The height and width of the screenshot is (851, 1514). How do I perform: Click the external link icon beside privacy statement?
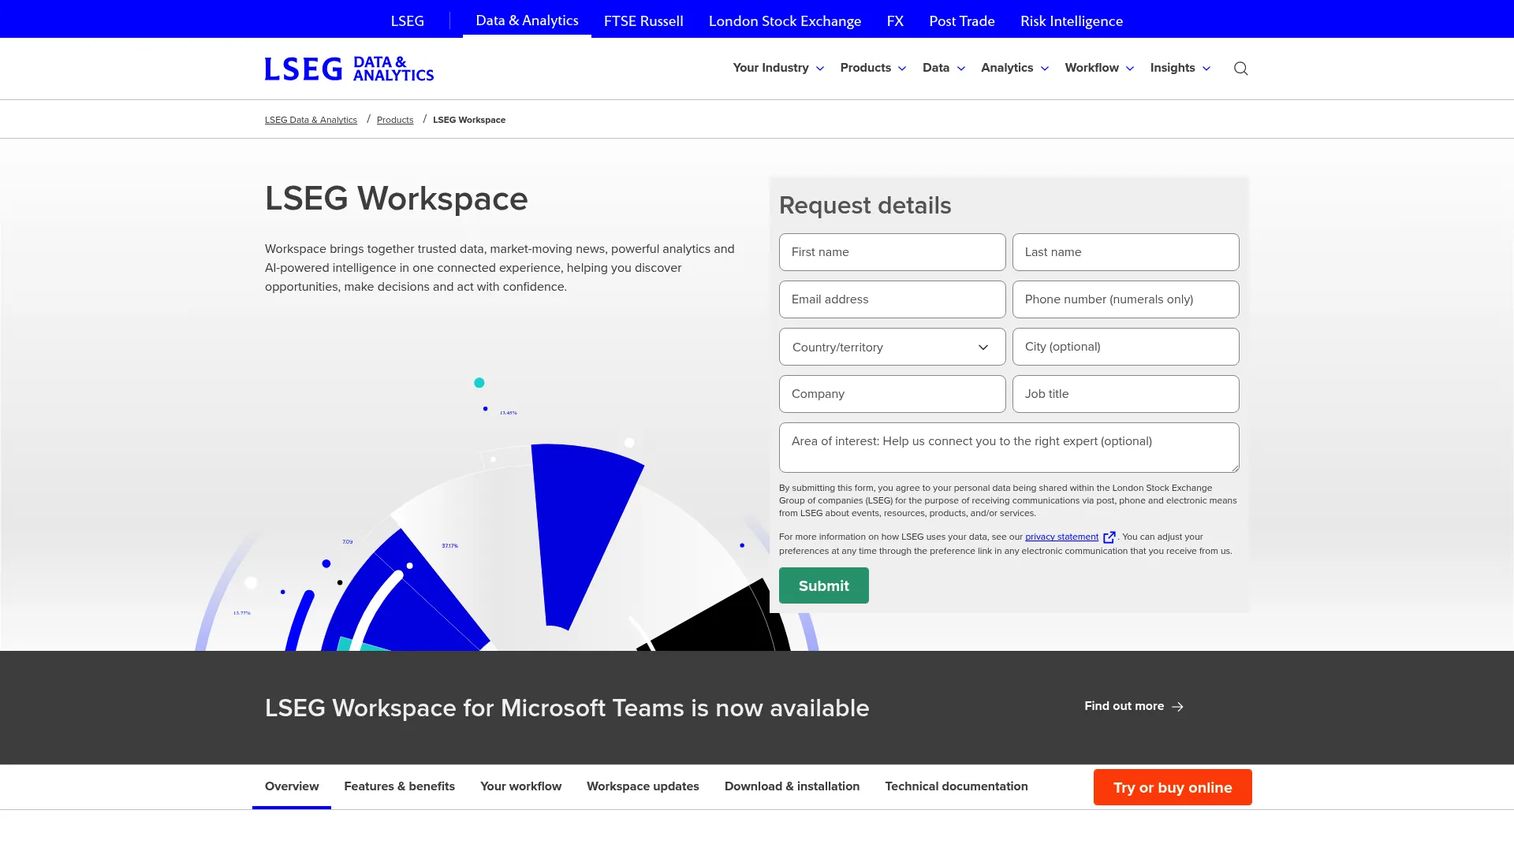tap(1109, 537)
